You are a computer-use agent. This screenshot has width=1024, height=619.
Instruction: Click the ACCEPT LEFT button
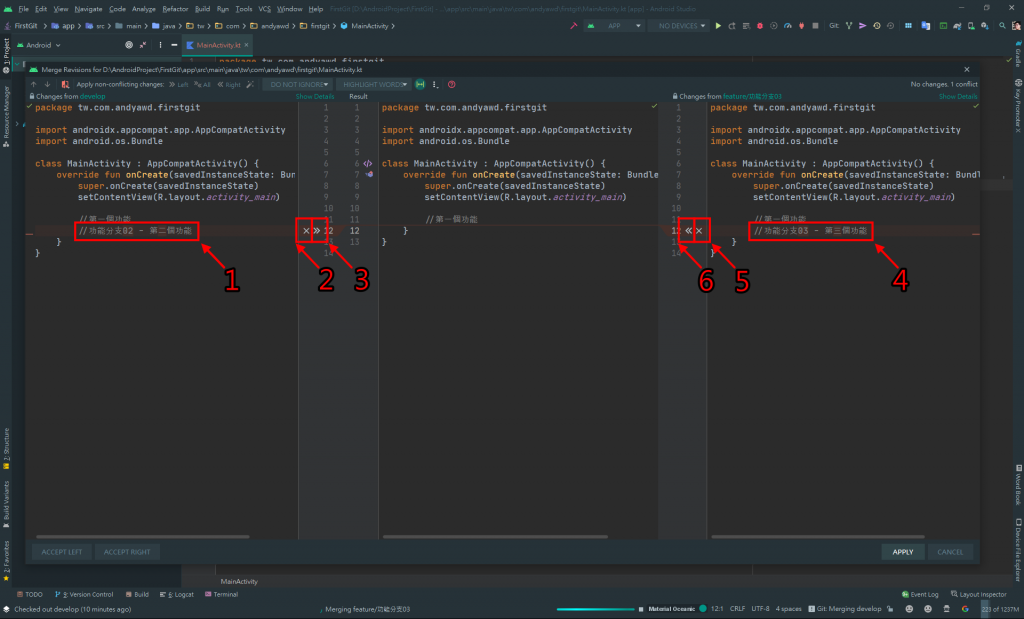(x=62, y=552)
